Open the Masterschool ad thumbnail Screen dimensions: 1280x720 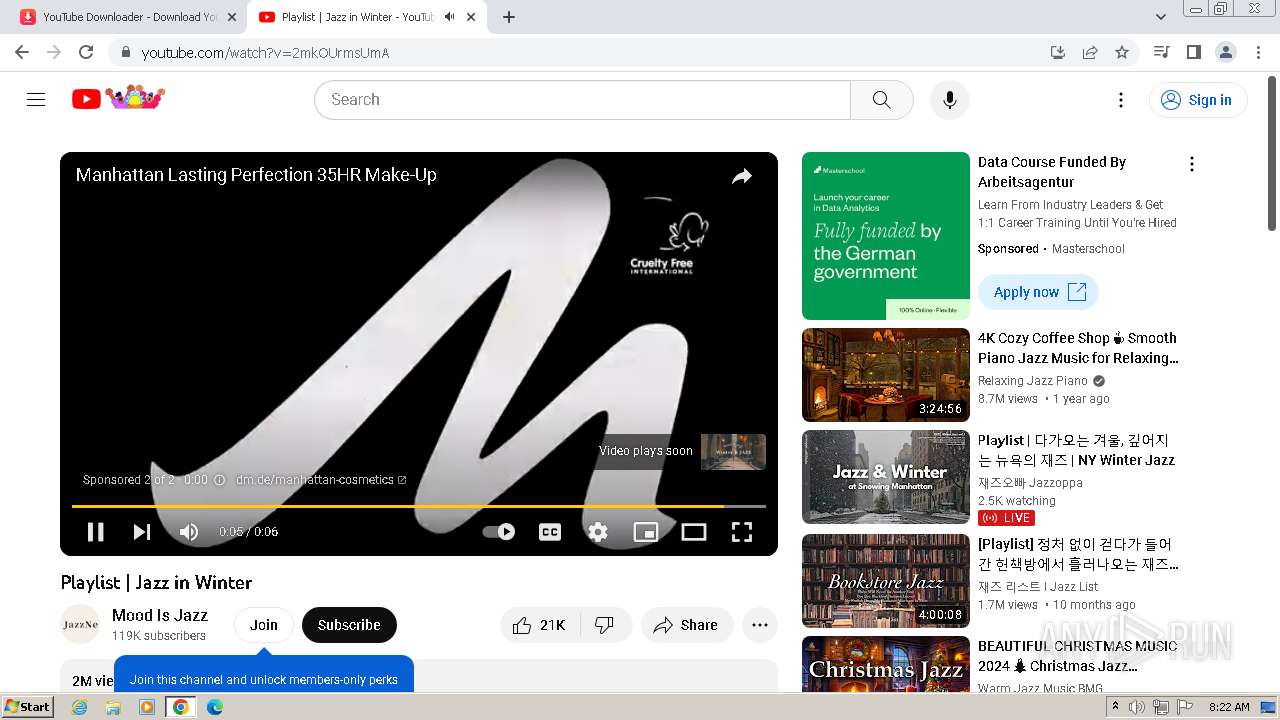pos(886,236)
